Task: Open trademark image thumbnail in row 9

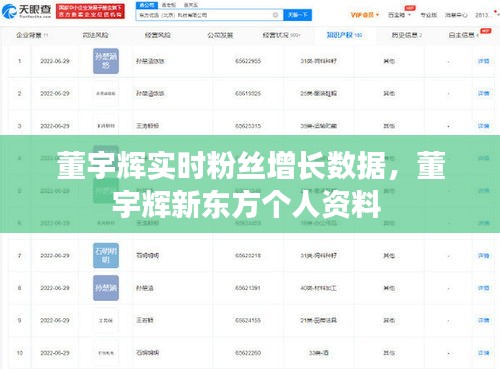Action: point(106,320)
